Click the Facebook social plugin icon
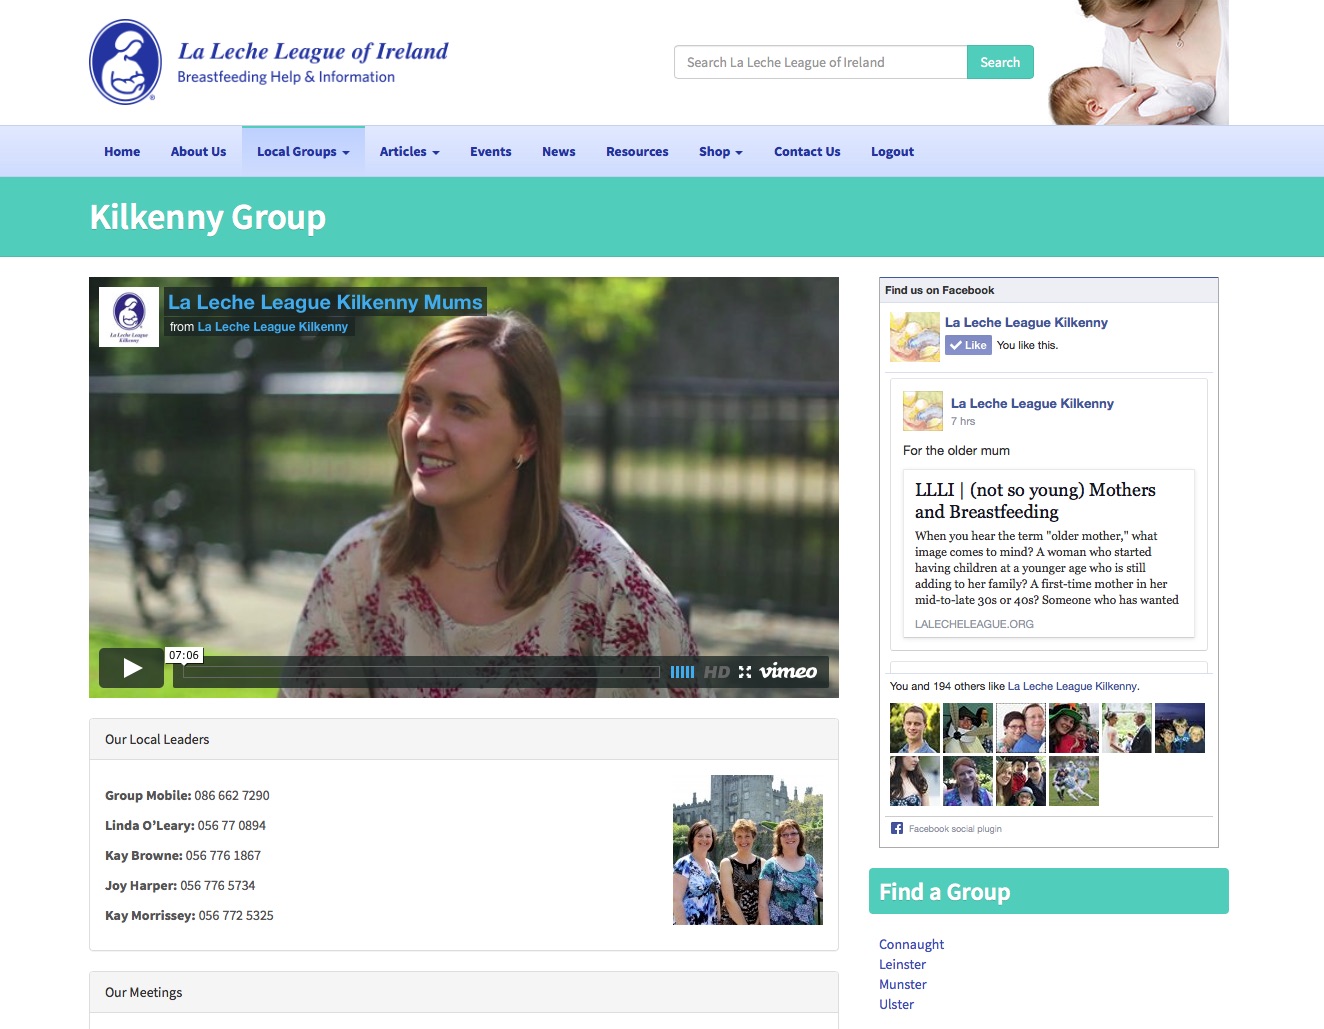Image resolution: width=1324 pixels, height=1029 pixels. [x=897, y=828]
